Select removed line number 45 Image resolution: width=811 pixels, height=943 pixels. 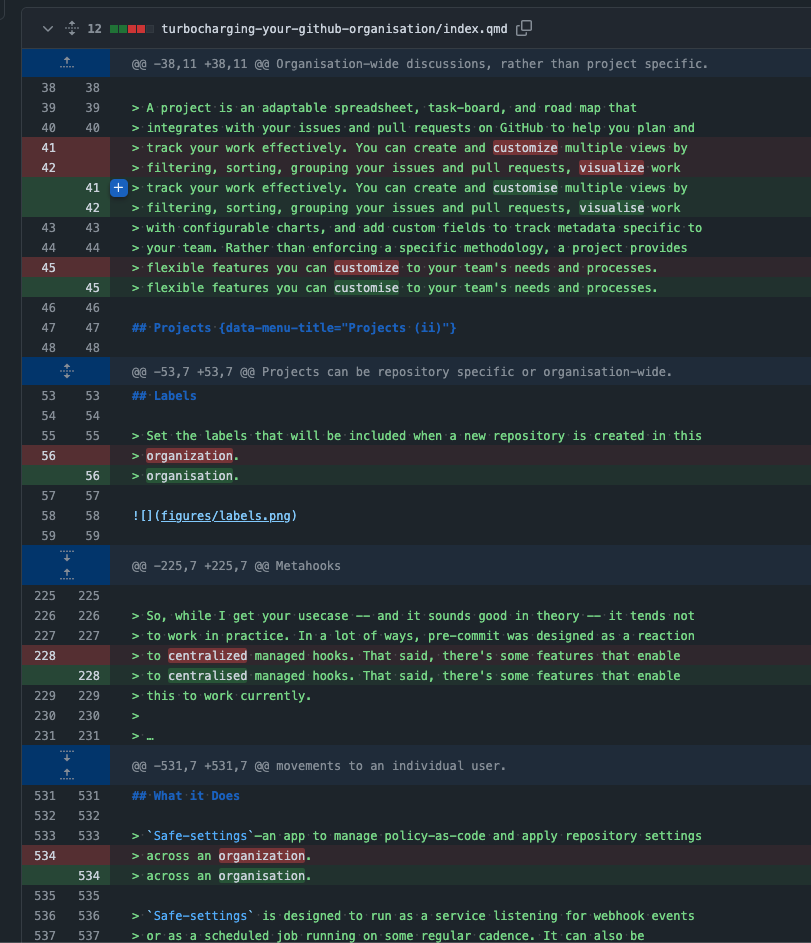coord(48,268)
